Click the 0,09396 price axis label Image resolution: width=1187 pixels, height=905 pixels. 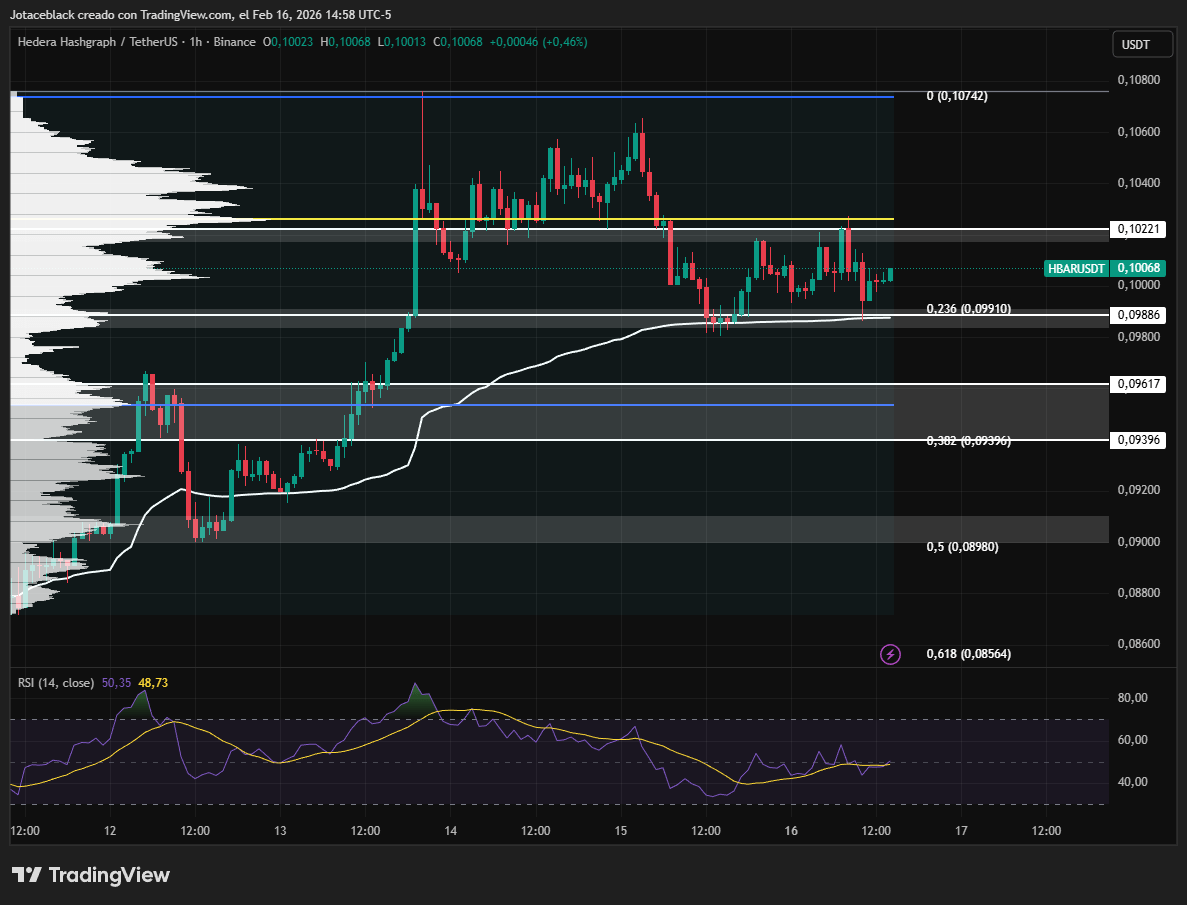1138,440
